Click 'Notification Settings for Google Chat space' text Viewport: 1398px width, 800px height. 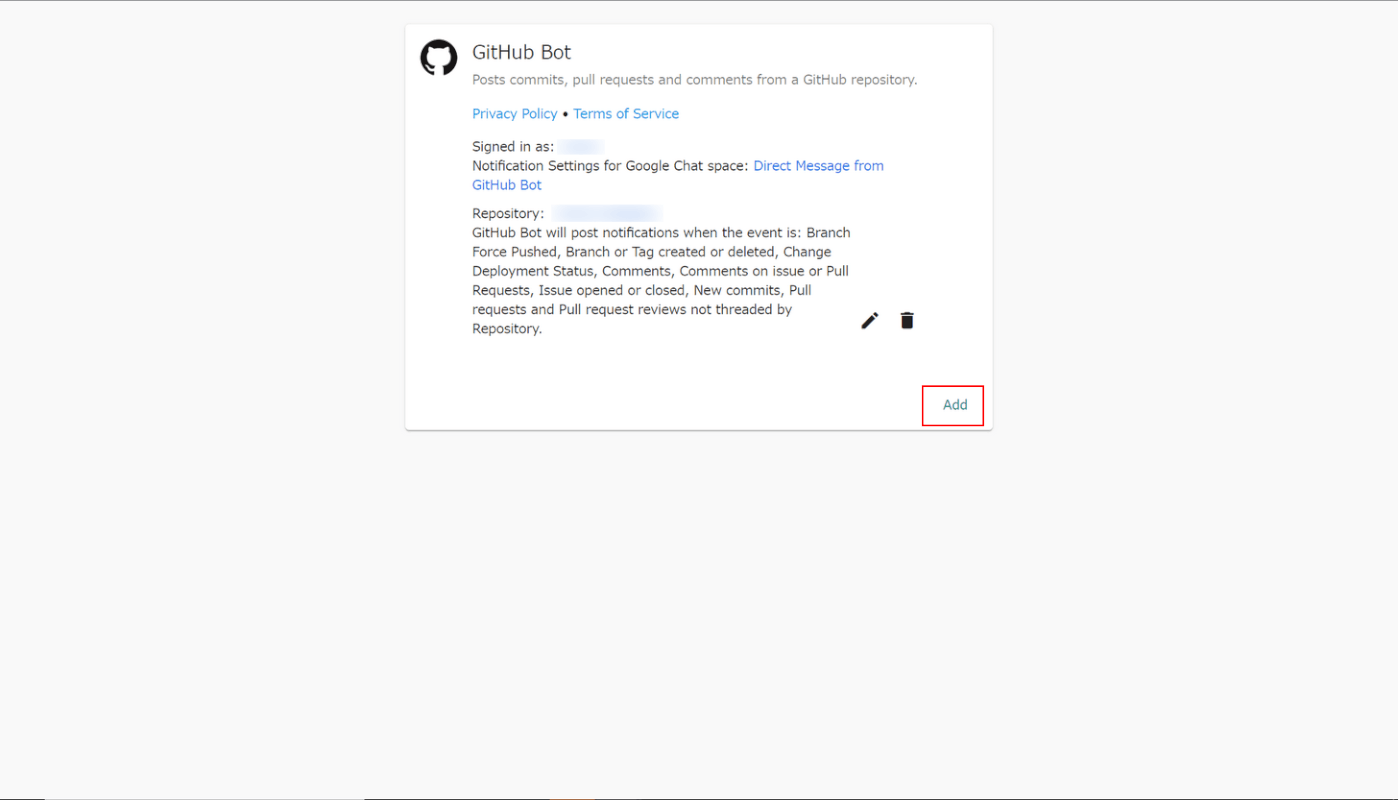click(610, 166)
